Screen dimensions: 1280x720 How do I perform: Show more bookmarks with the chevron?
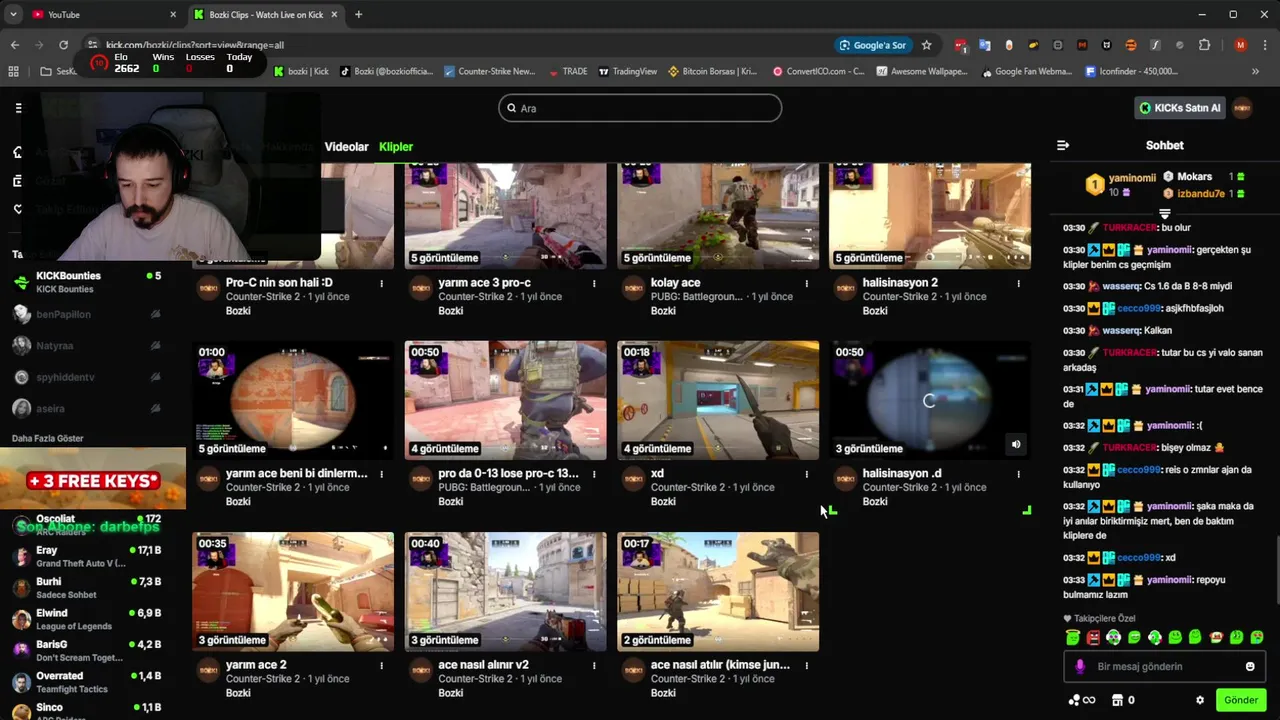[x=1255, y=71]
